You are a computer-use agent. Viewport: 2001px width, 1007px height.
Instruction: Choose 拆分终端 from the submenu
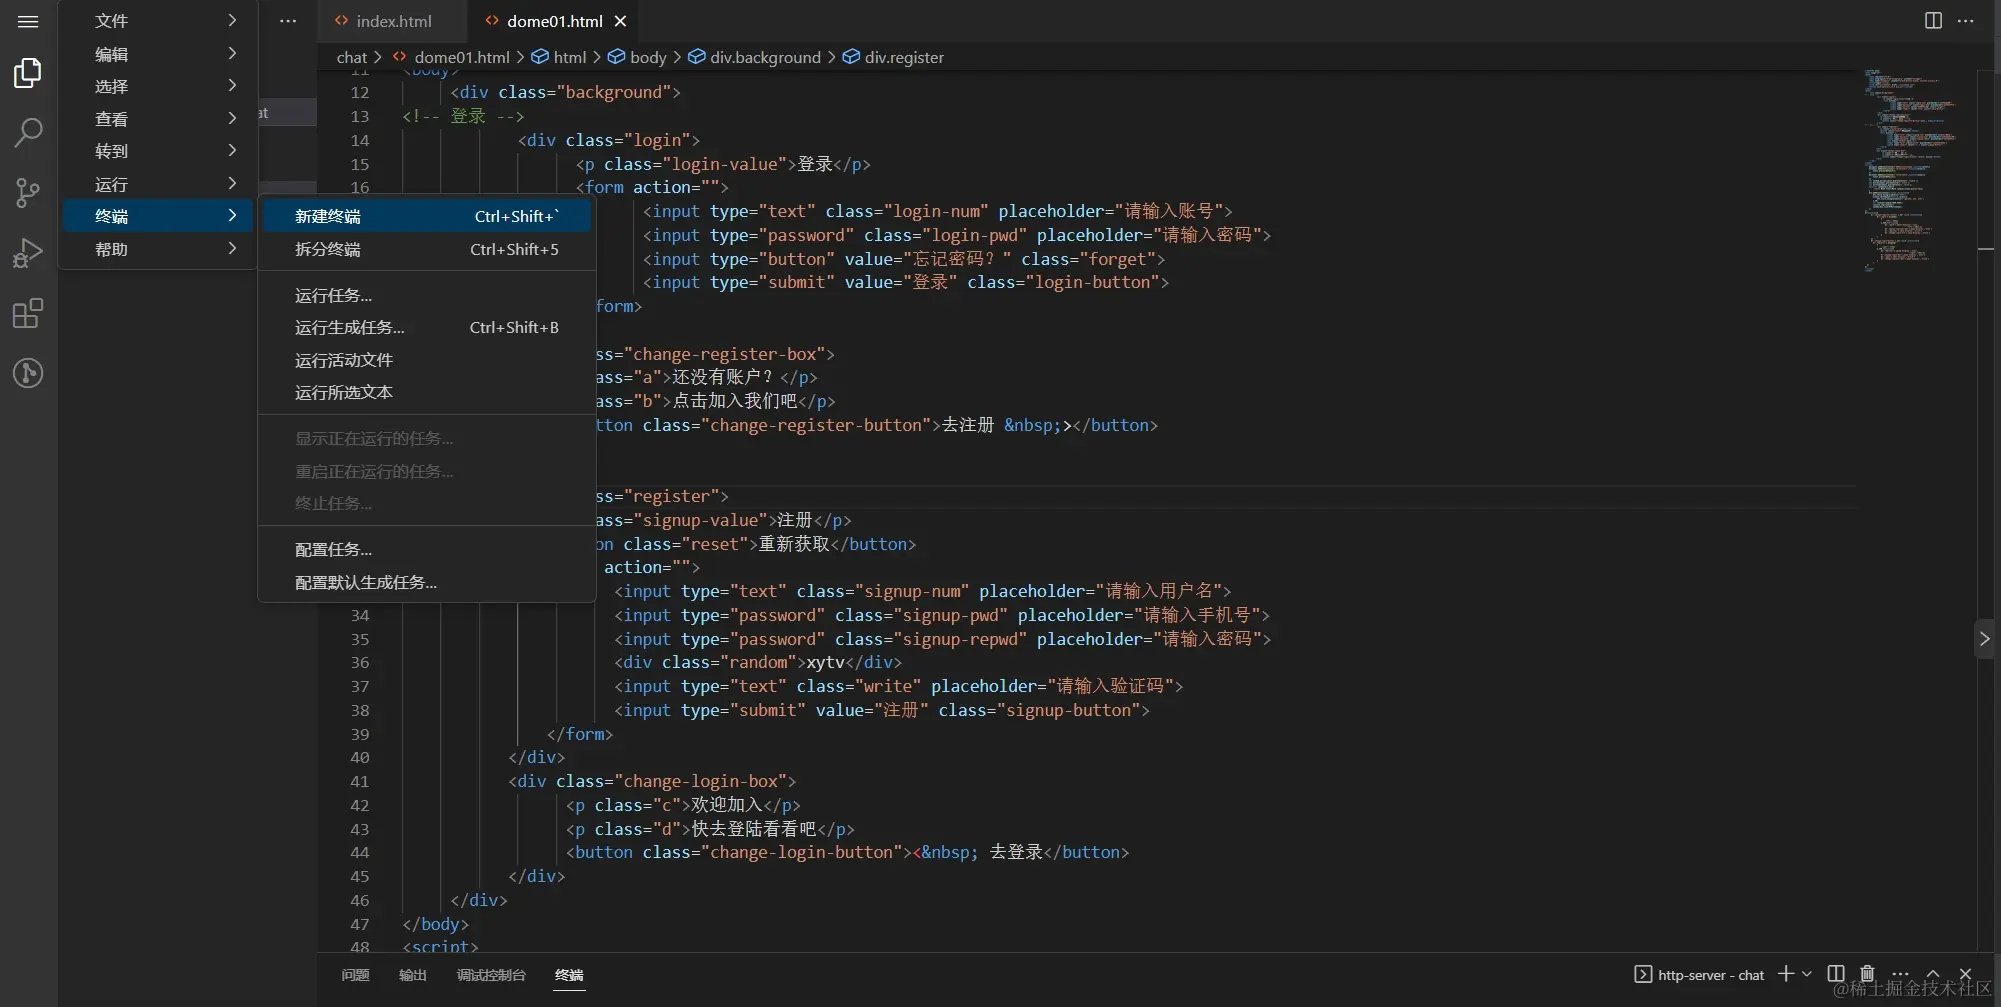(427, 249)
